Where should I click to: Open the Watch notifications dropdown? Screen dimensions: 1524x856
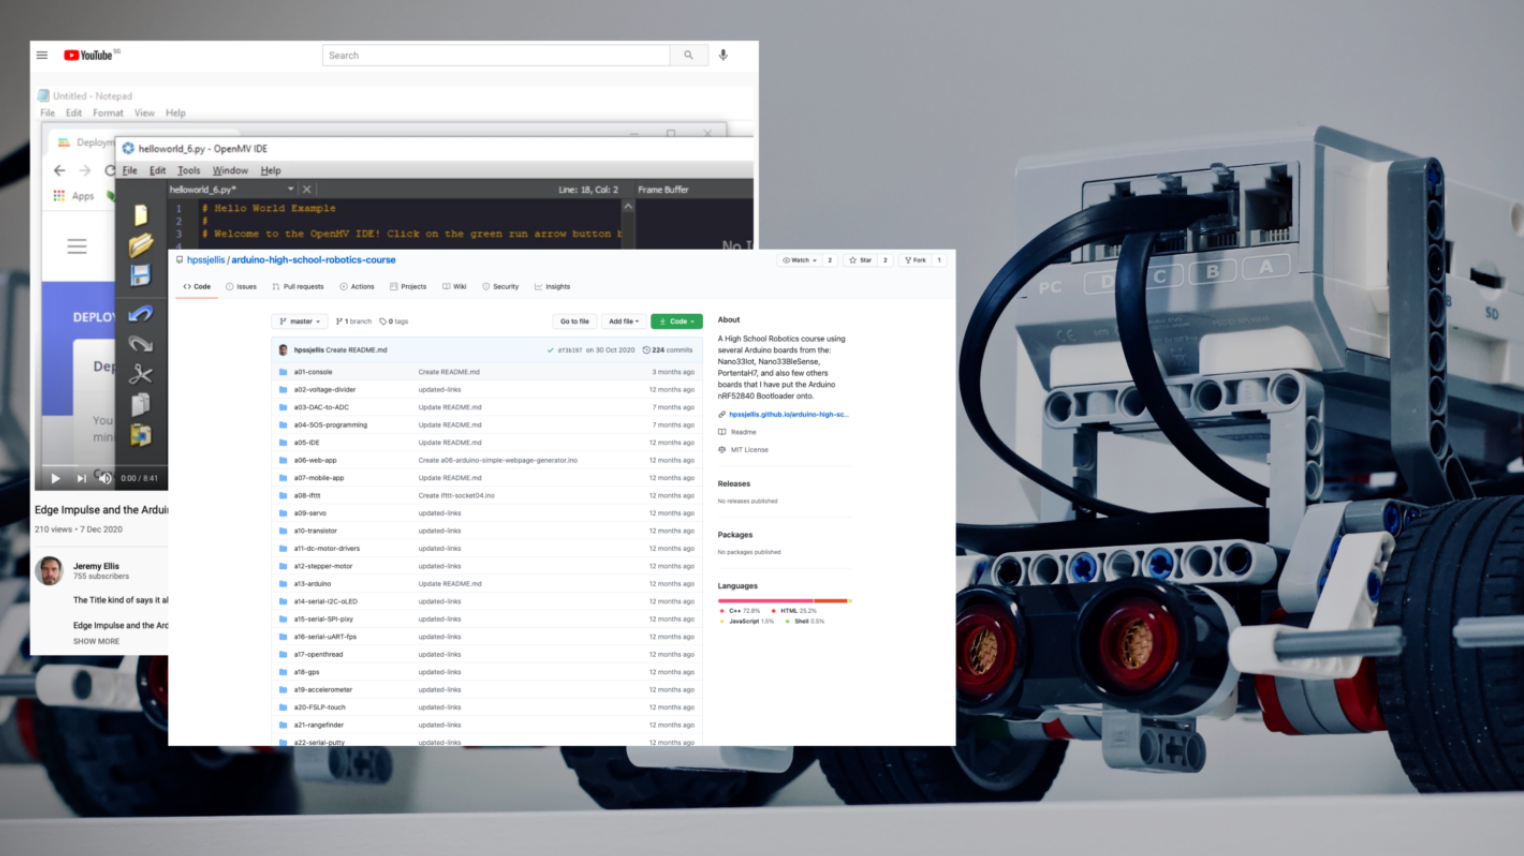[800, 260]
